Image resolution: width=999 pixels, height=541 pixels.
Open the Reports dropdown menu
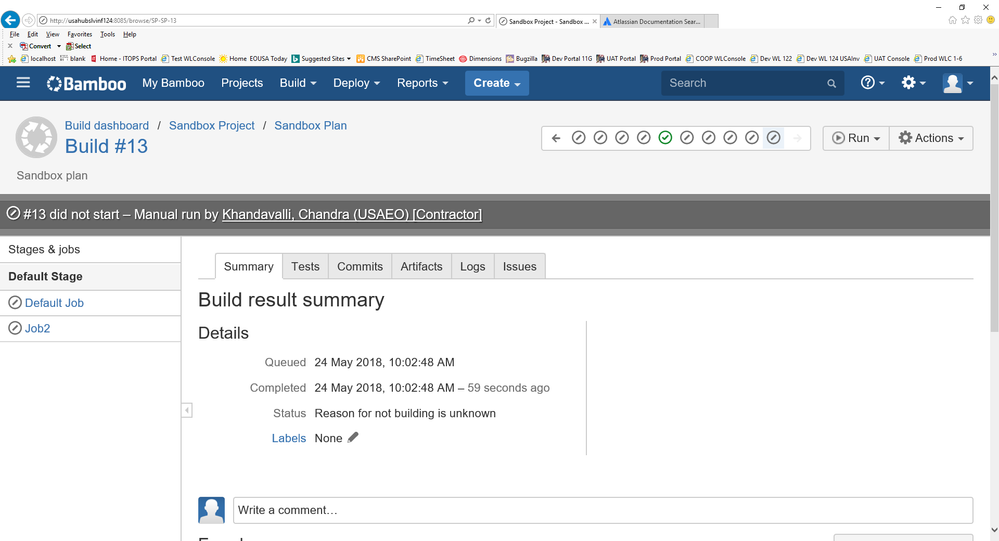pyautogui.click(x=422, y=83)
